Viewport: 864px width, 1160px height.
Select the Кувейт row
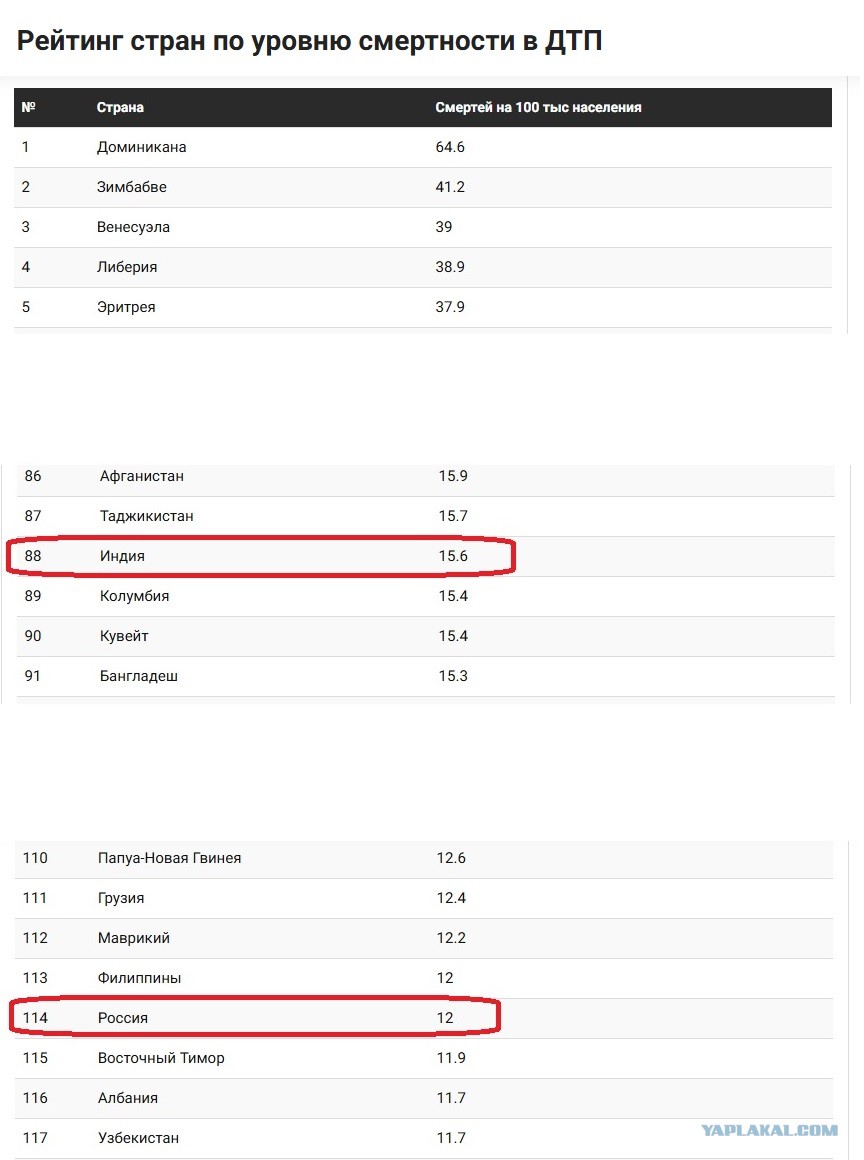425,636
